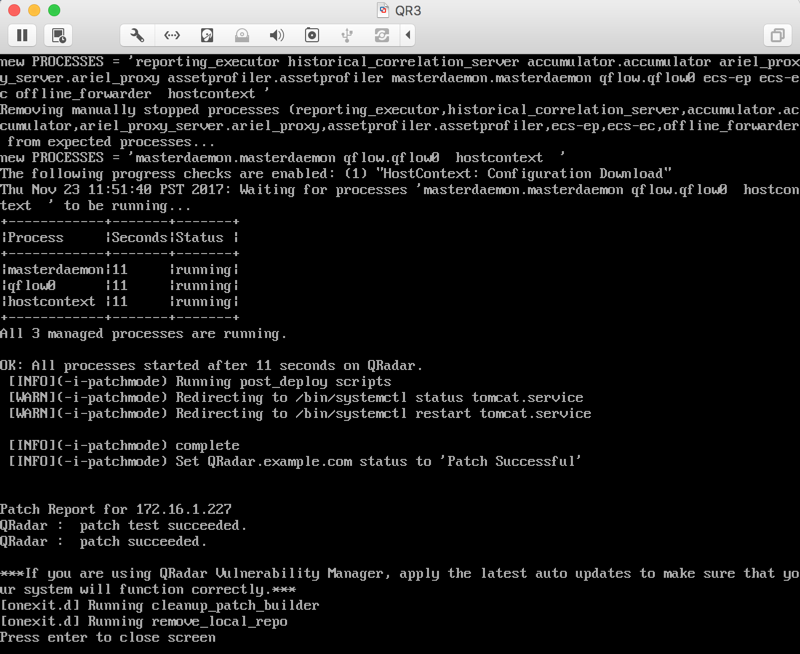800x654 pixels.
Task: Click 'Running post_deploy scripts' line
Action: (x=199, y=382)
